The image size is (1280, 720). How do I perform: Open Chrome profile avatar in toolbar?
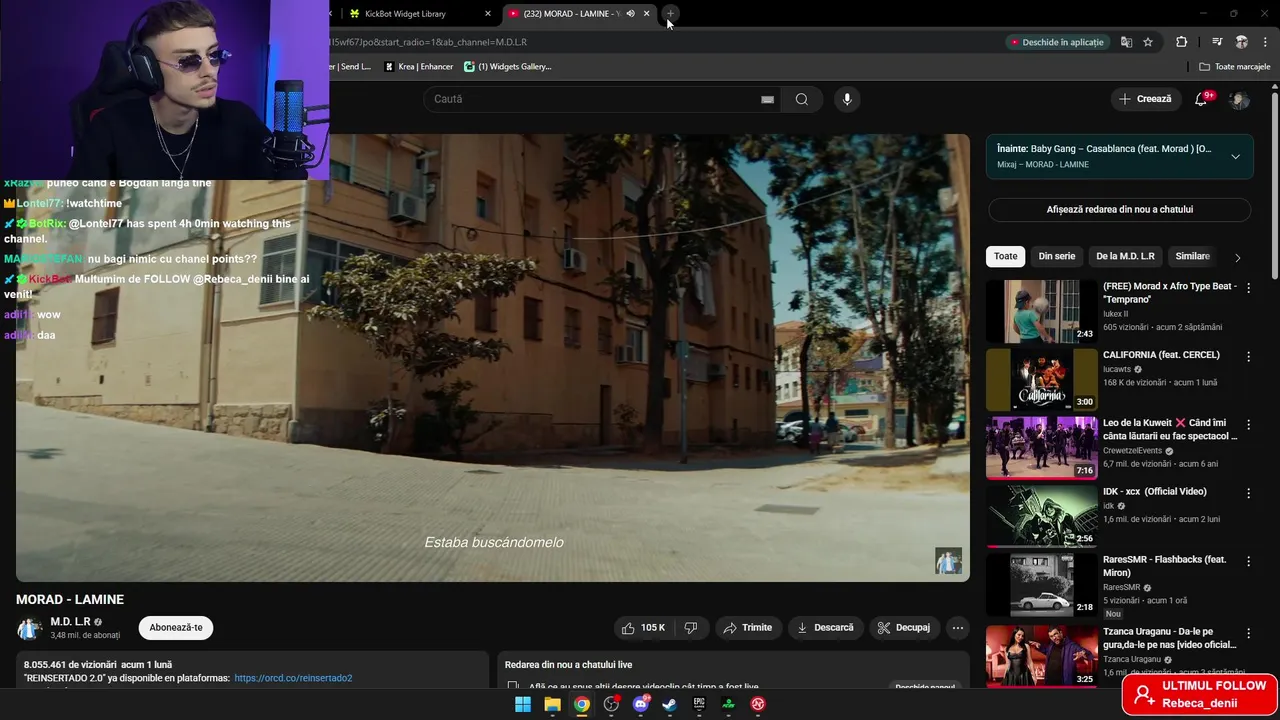(x=1241, y=42)
